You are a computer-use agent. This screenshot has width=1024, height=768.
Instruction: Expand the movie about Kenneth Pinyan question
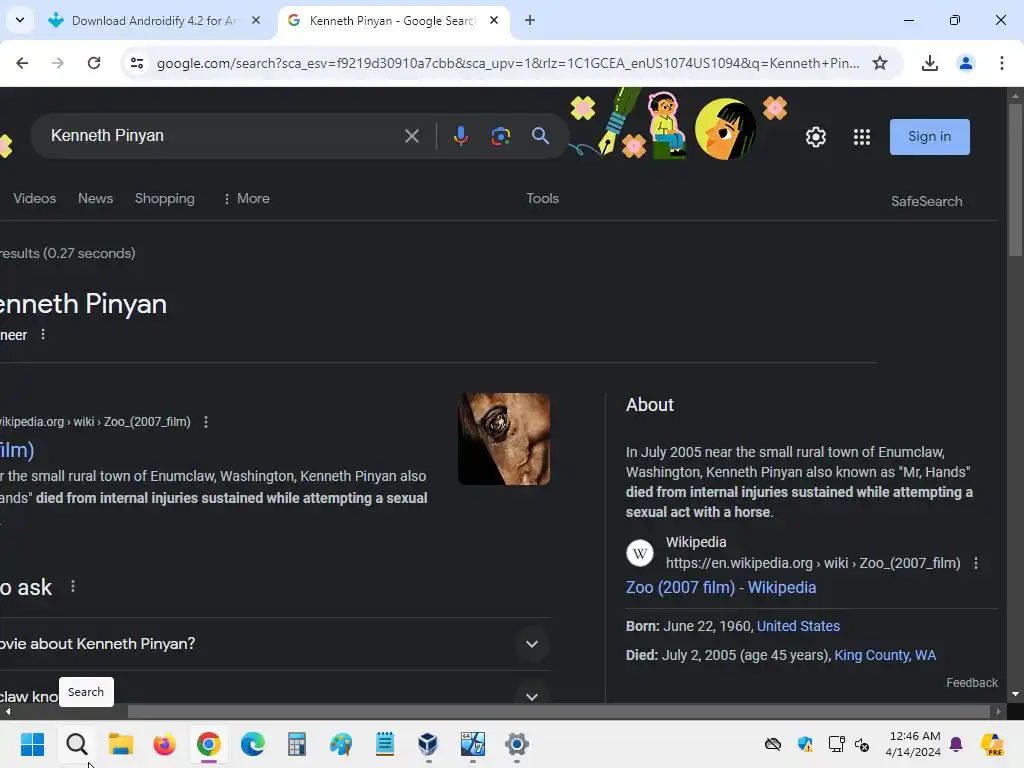pos(274,644)
